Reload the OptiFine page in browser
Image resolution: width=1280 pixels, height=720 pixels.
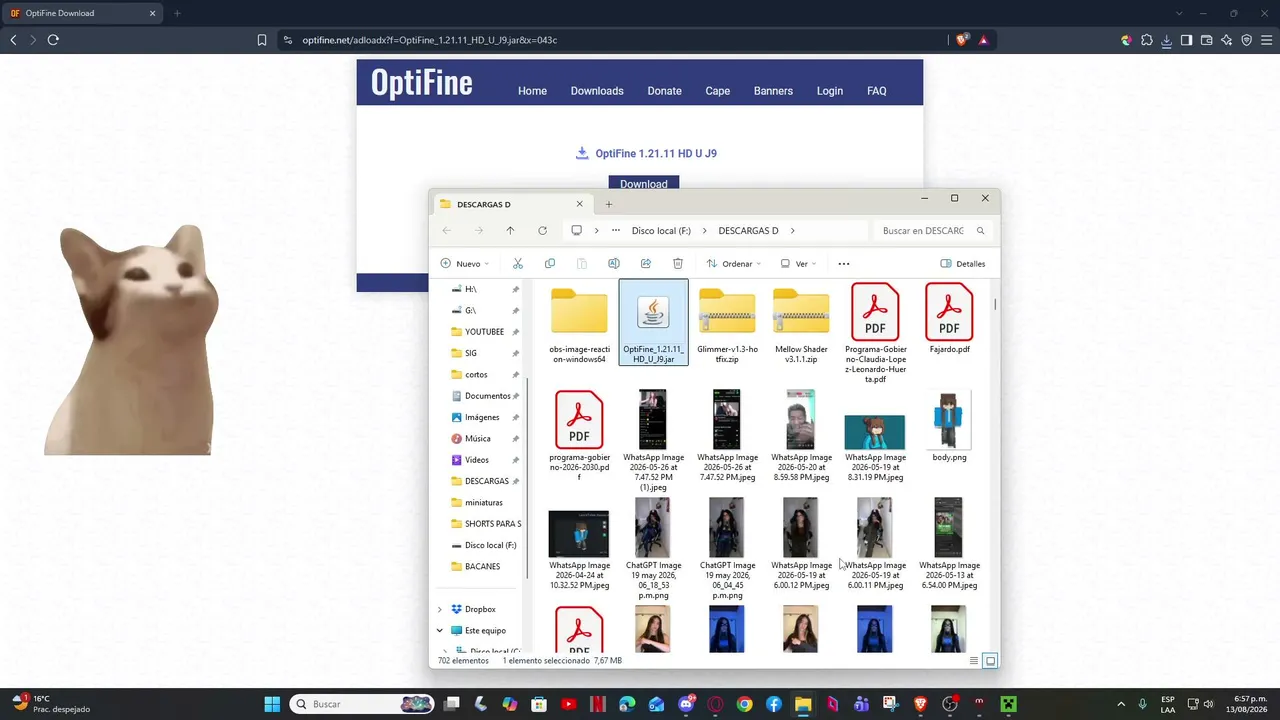click(x=53, y=40)
